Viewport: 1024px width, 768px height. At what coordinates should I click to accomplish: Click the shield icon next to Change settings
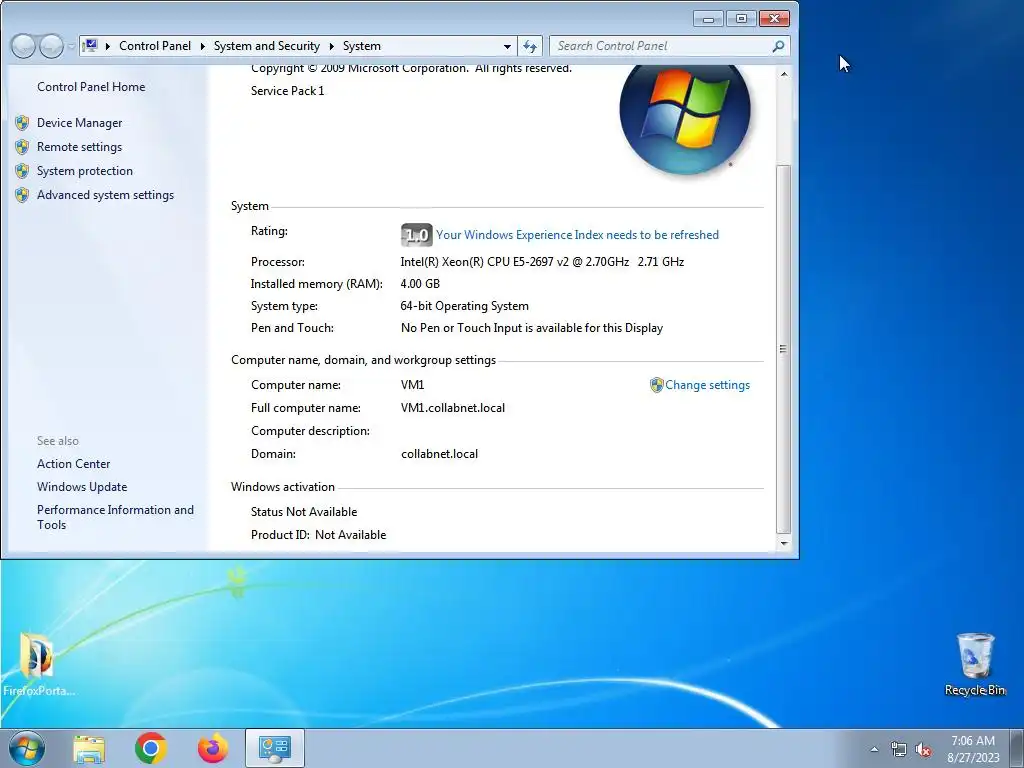coord(656,385)
